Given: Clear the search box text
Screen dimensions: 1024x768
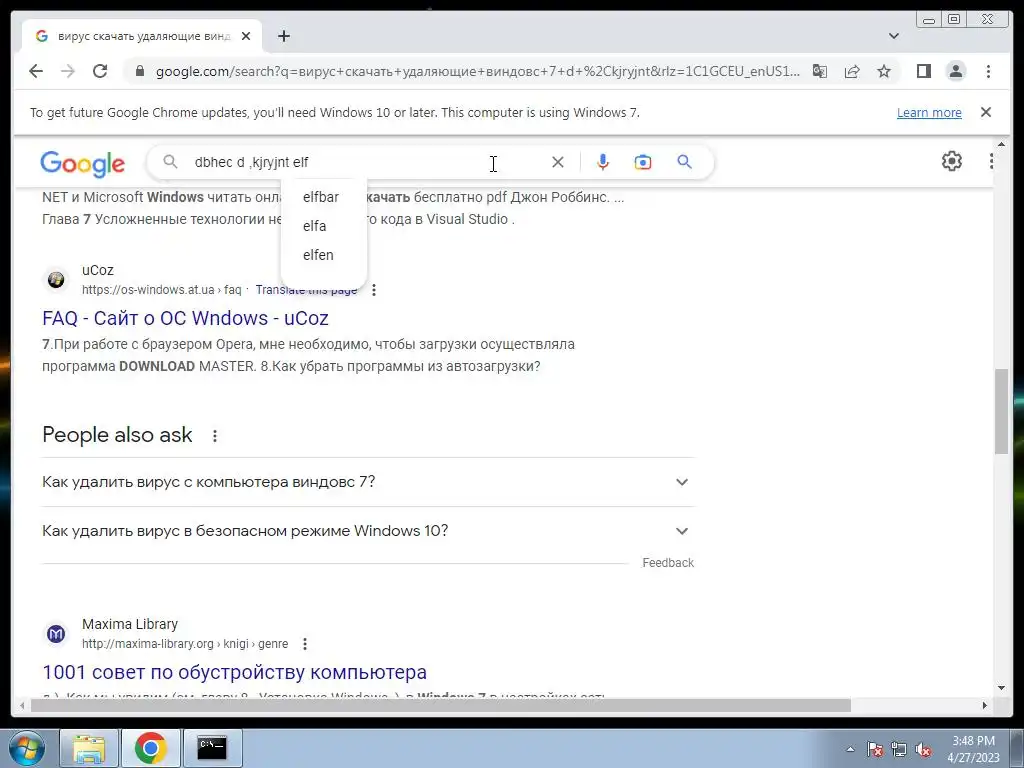Looking at the screenshot, I should point(558,162).
